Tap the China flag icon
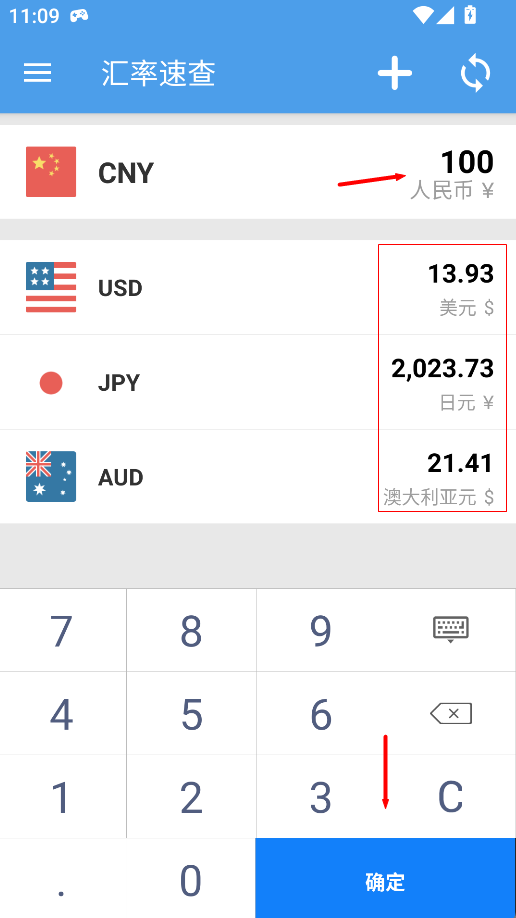The width and height of the screenshot is (516, 918). pos(51,172)
